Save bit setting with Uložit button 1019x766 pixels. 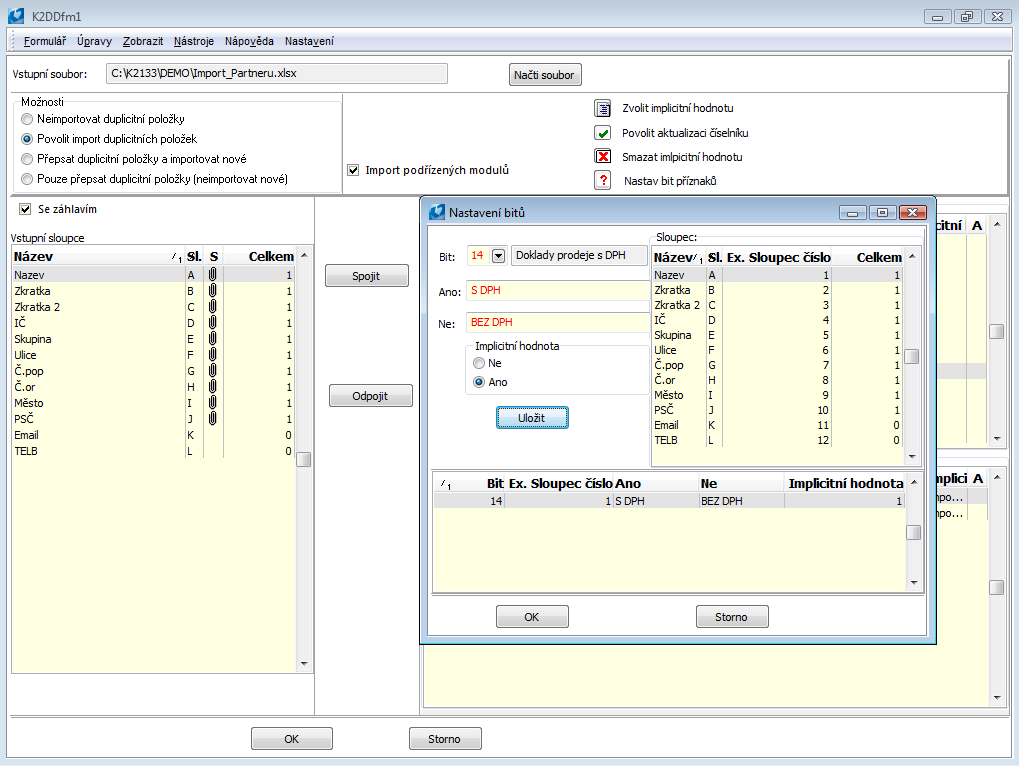532,418
